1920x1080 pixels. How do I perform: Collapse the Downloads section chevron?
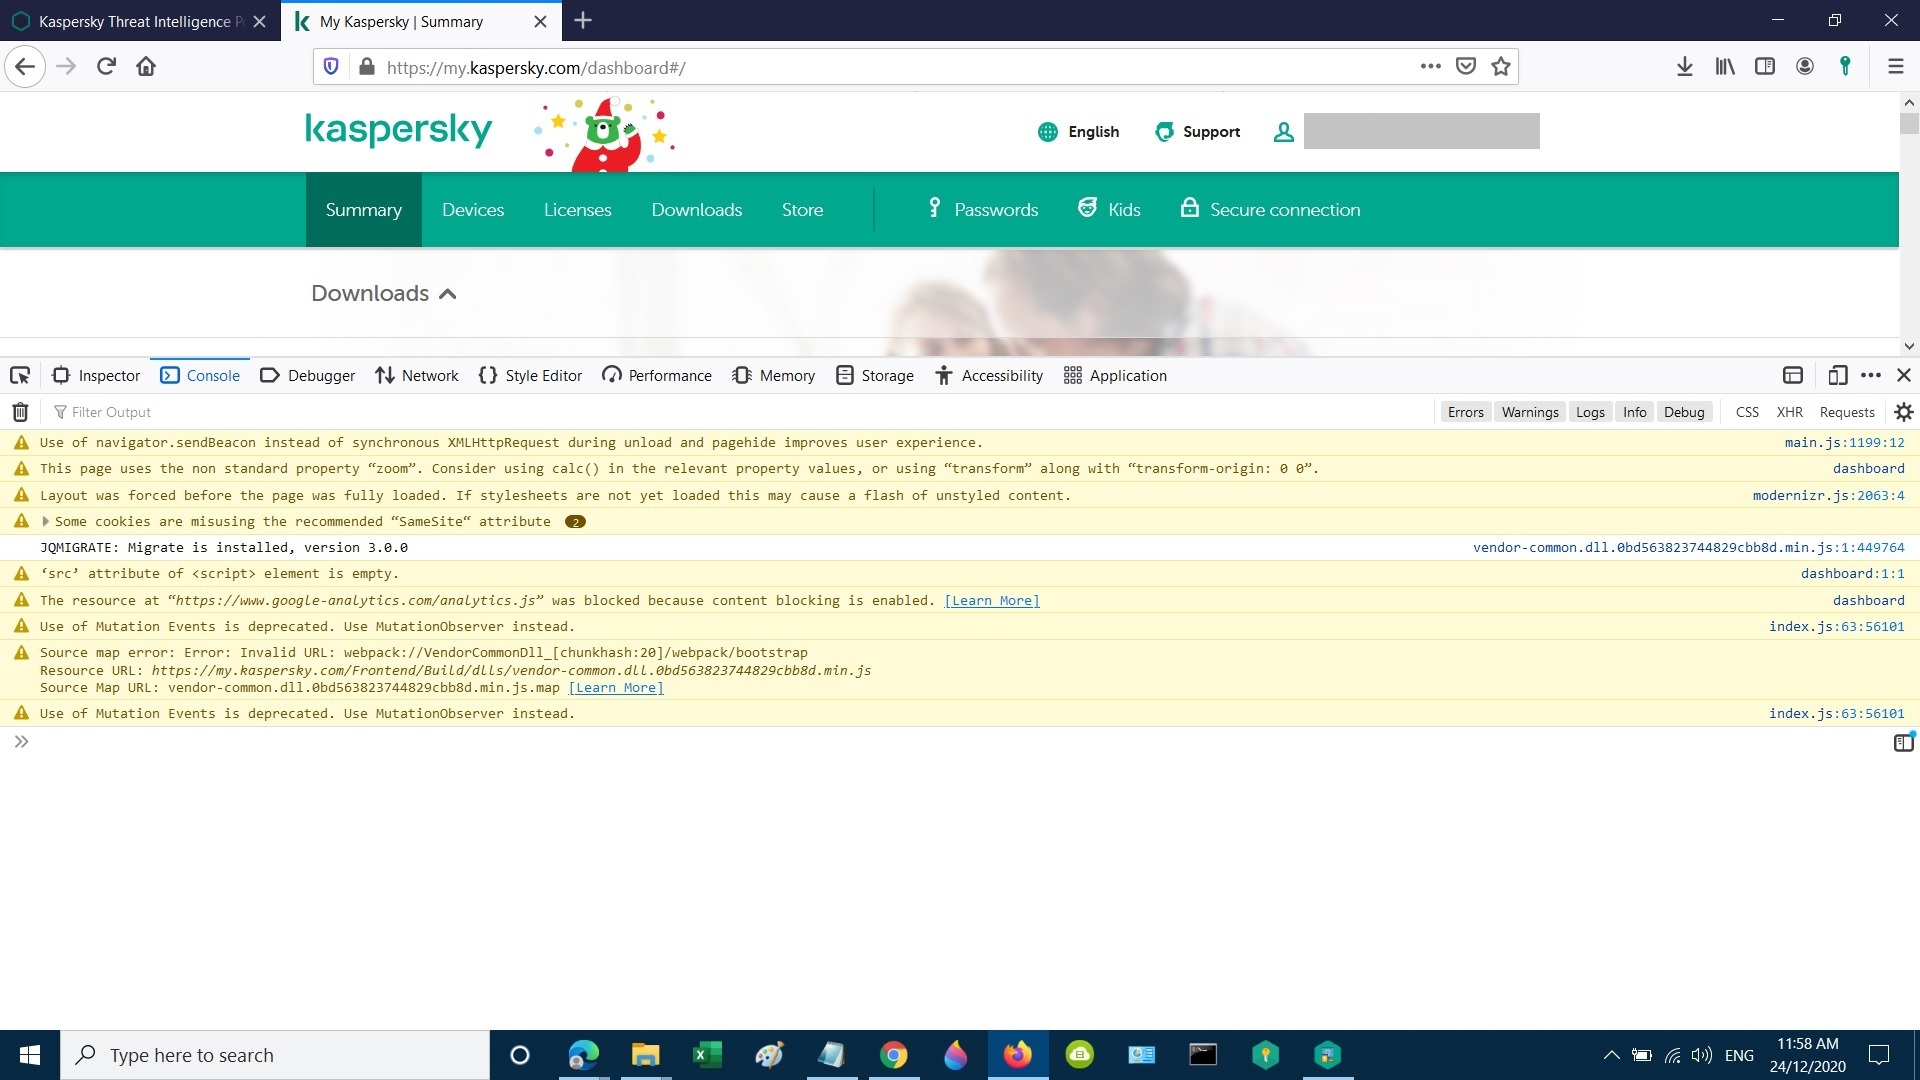[x=448, y=294]
